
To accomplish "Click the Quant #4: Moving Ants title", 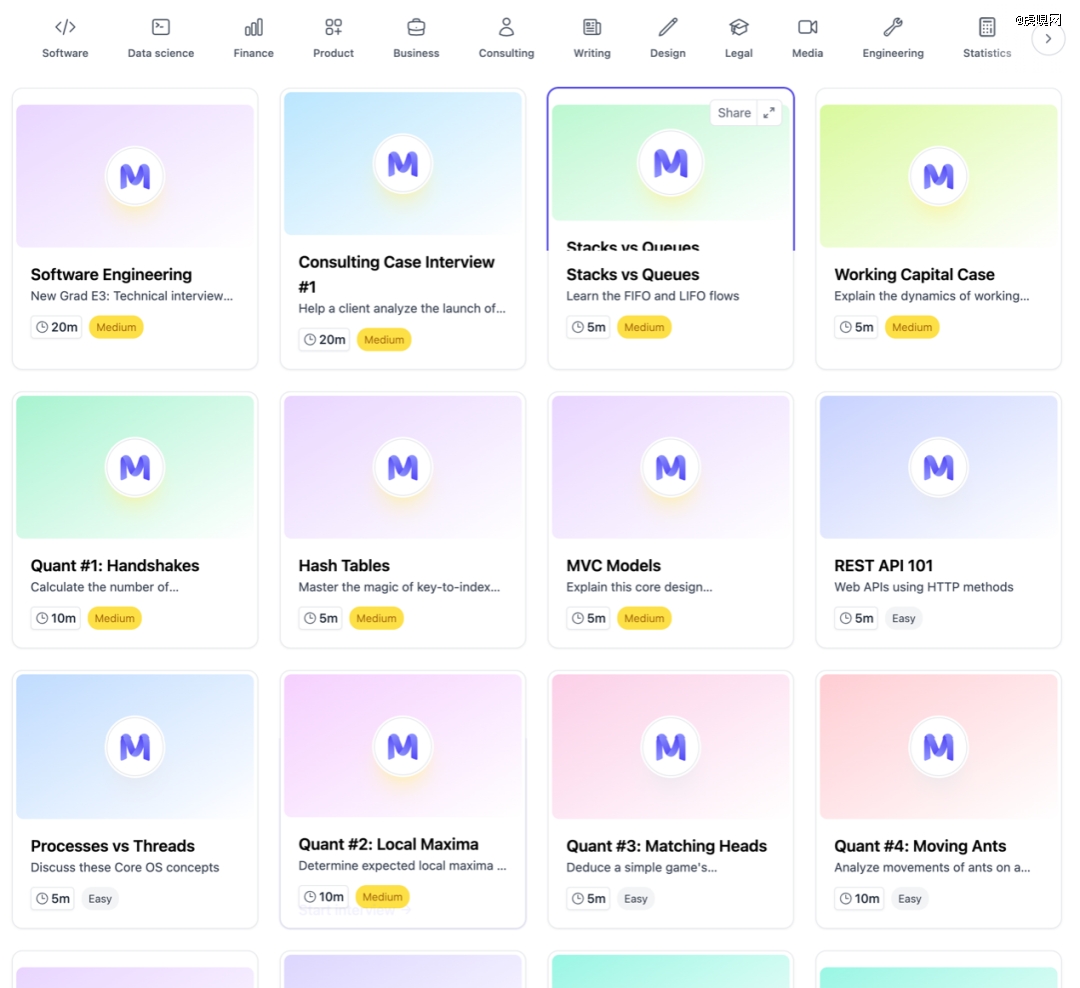I will (x=920, y=846).
